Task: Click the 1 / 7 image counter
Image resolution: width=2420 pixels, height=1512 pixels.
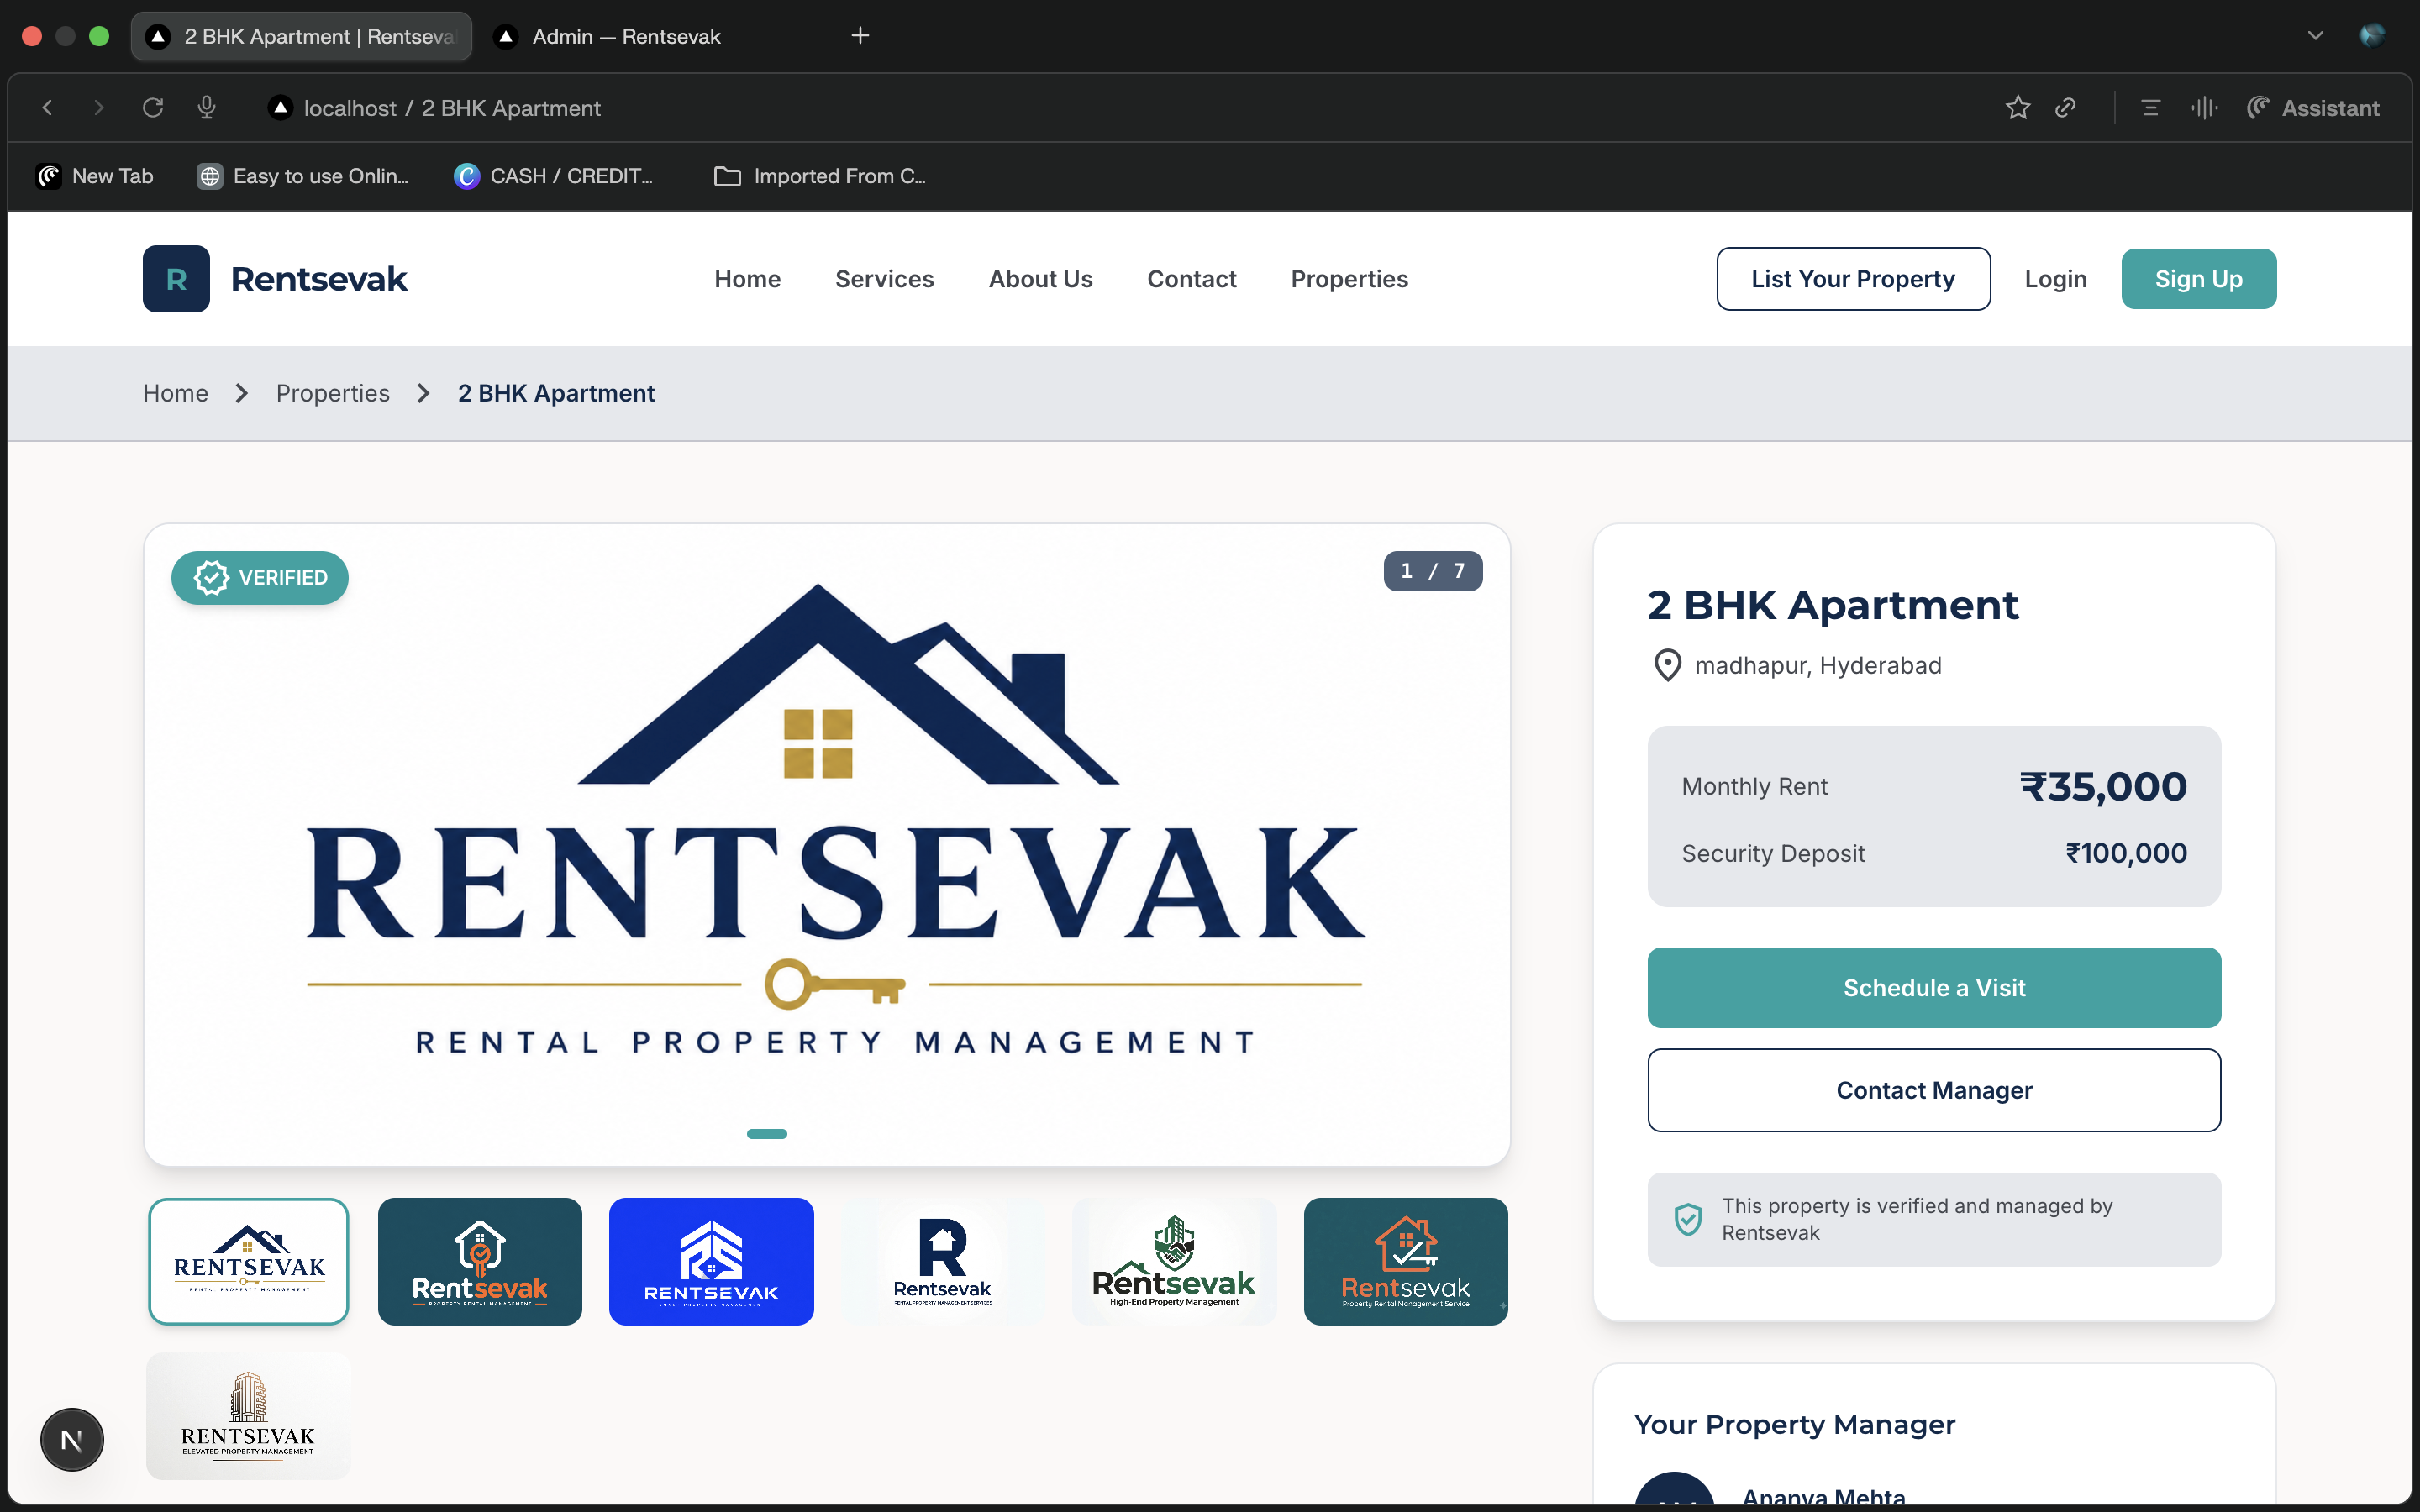Action: [x=1433, y=571]
